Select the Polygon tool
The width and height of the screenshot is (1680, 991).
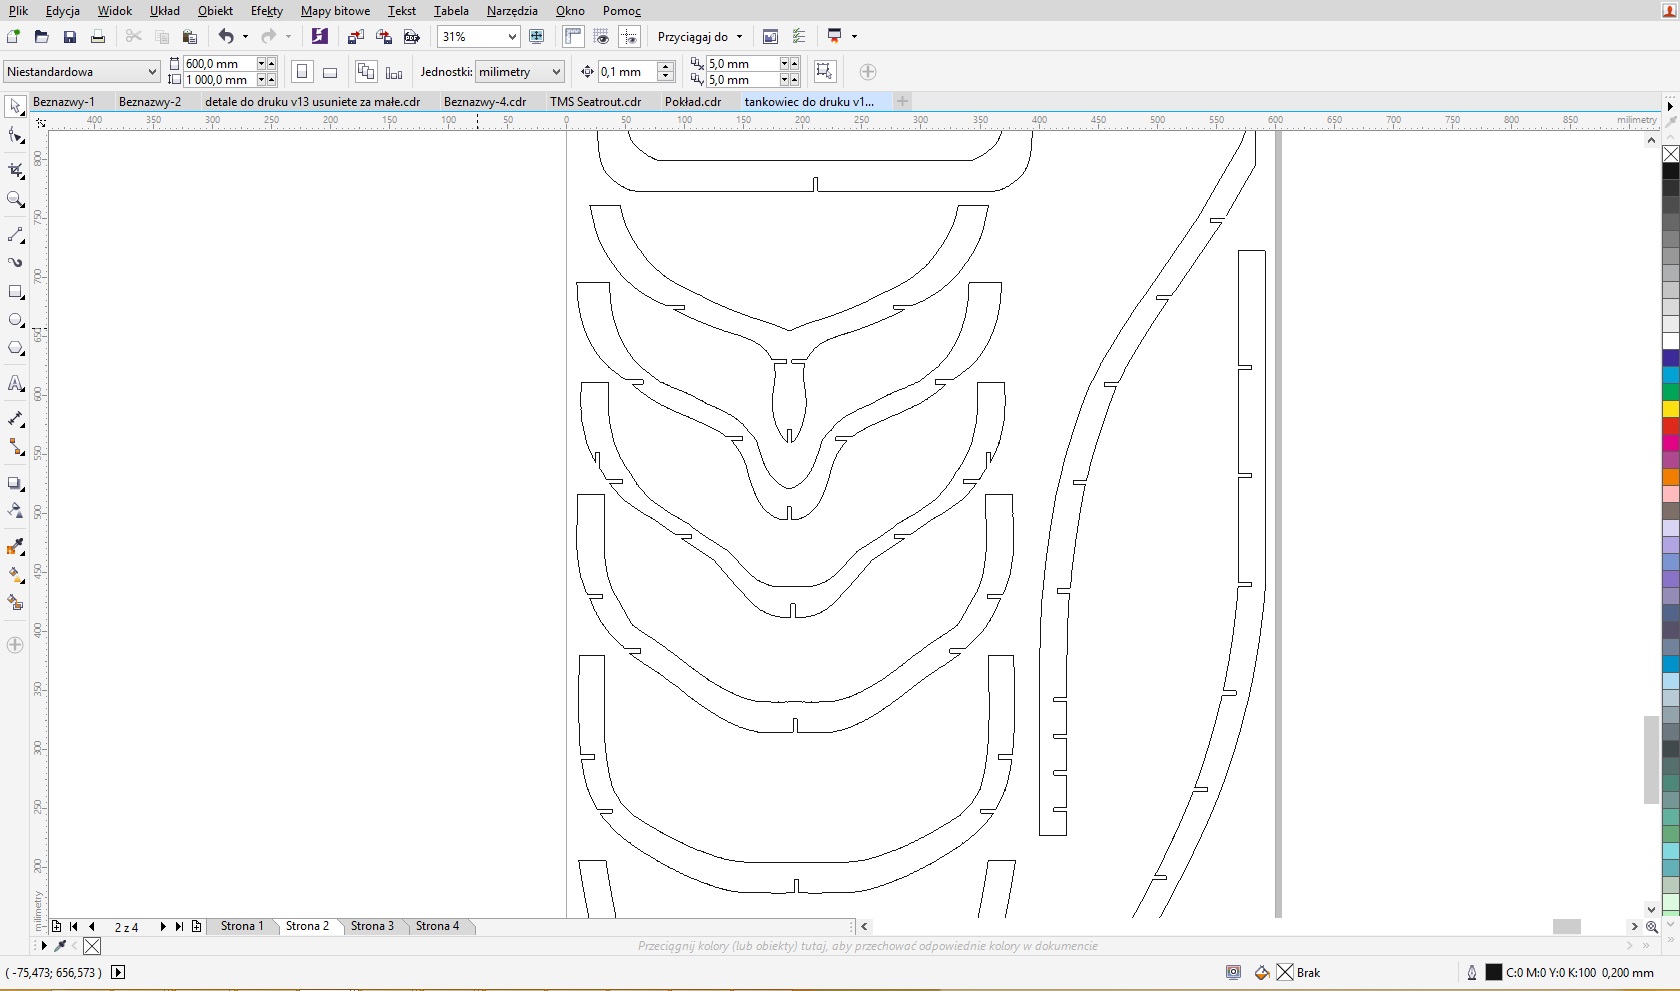click(15, 348)
